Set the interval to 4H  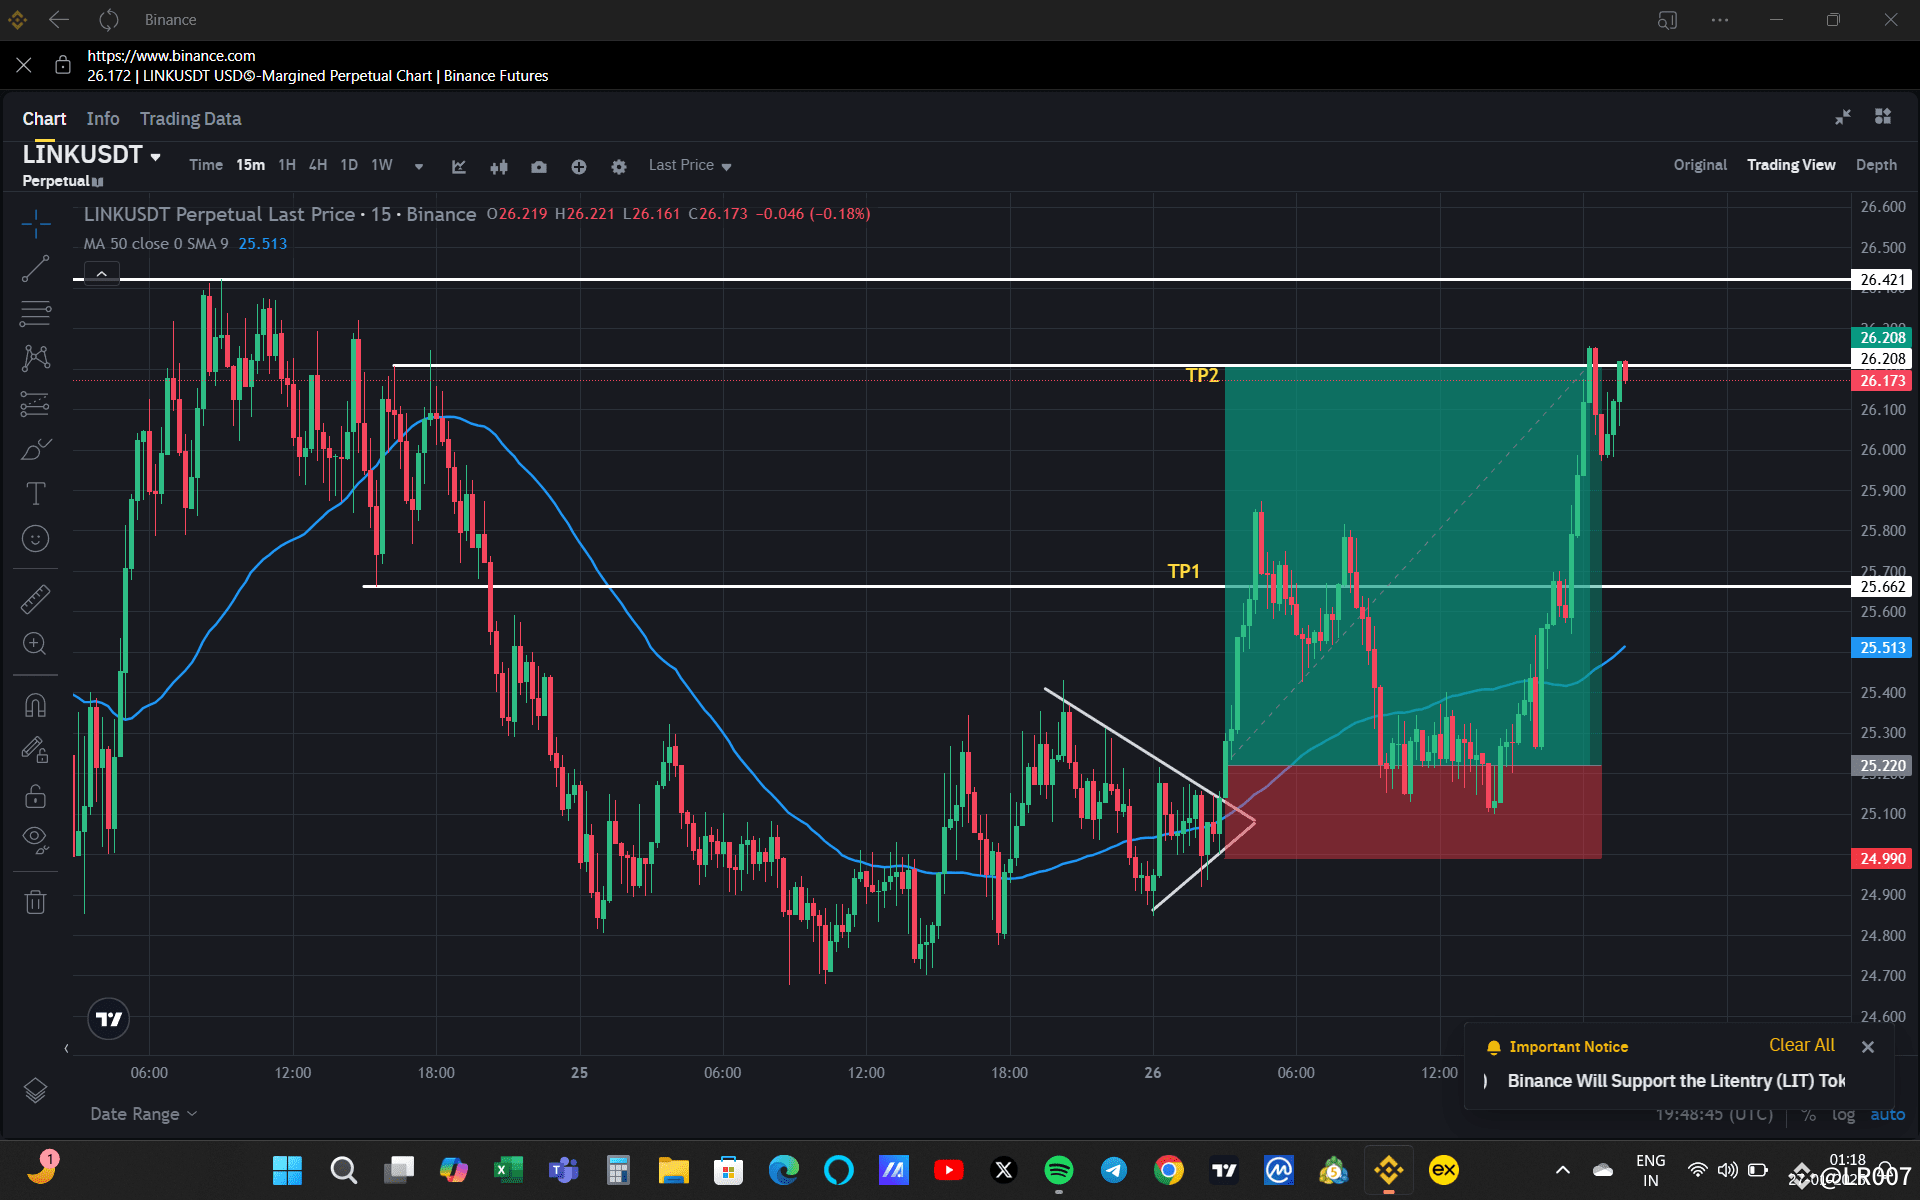click(318, 165)
